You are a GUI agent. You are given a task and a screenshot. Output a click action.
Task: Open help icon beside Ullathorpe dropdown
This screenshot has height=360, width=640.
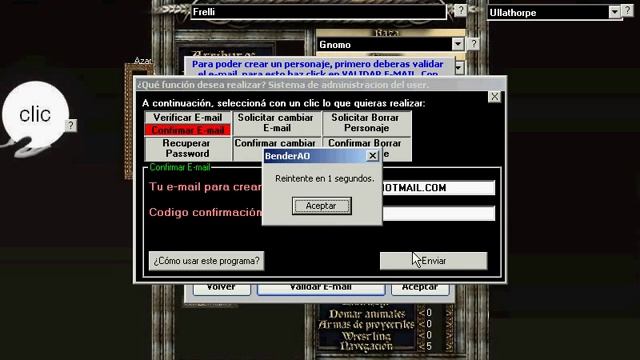(x=627, y=11)
